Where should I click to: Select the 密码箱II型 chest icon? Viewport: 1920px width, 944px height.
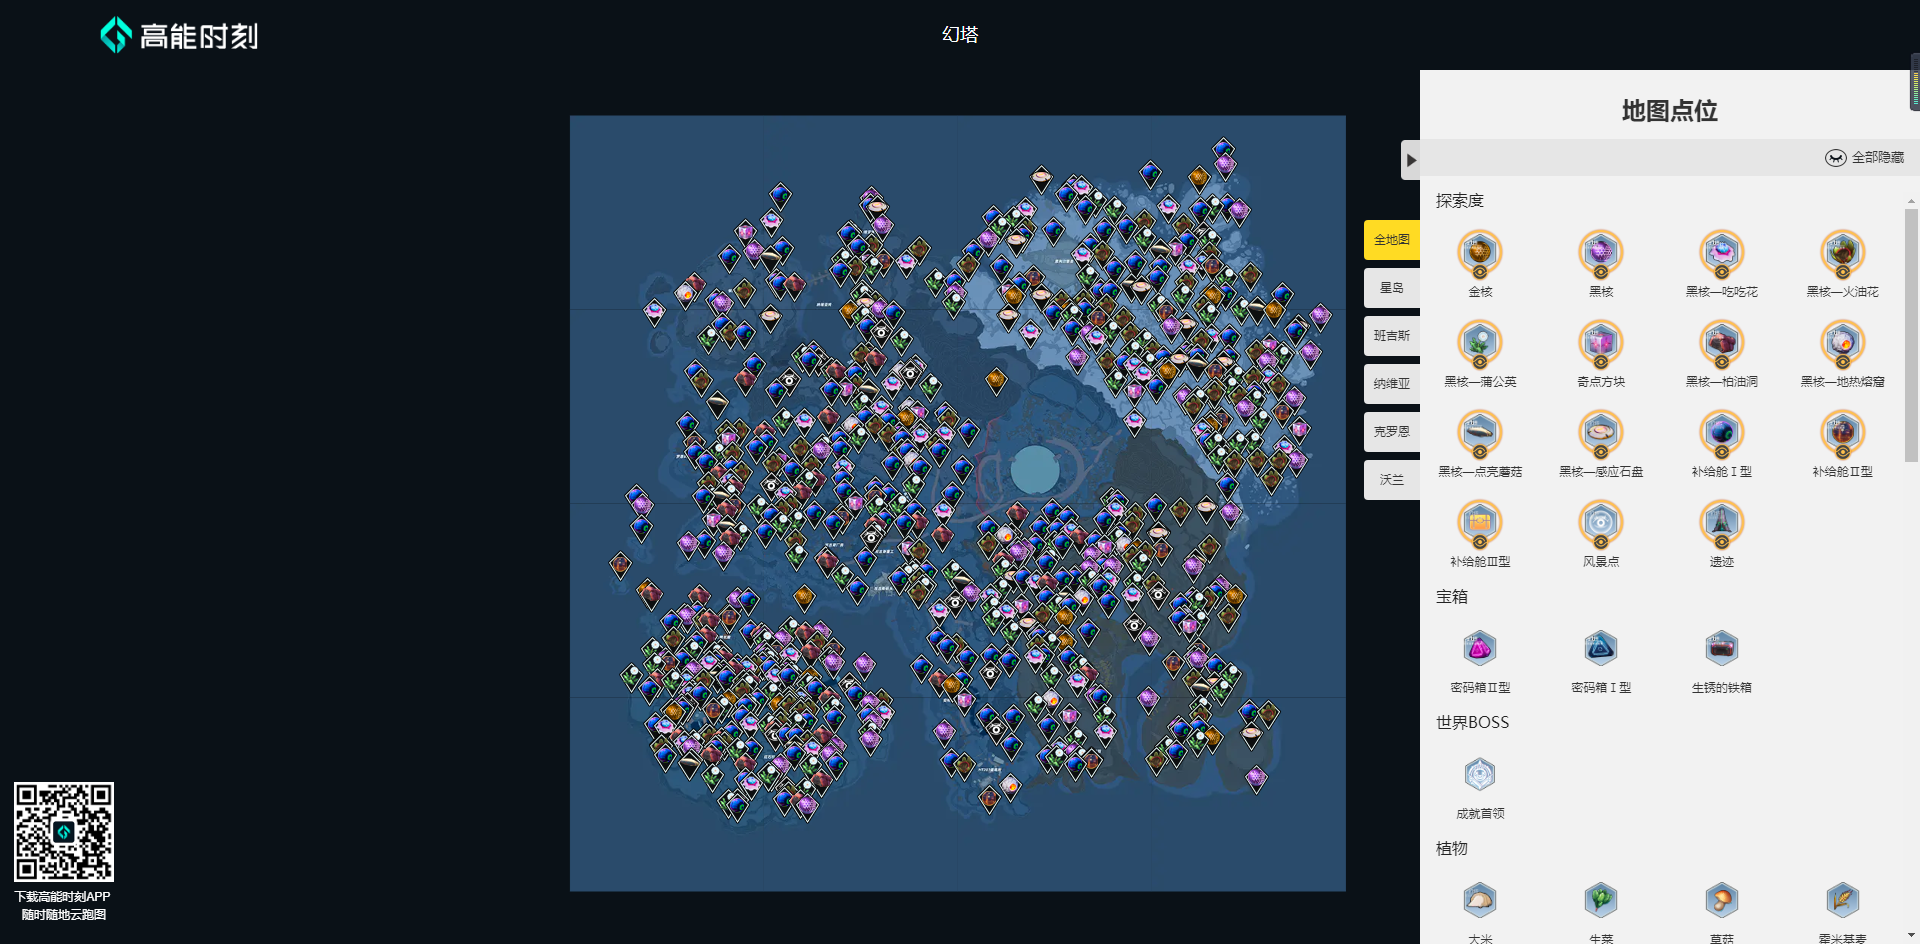click(1480, 649)
